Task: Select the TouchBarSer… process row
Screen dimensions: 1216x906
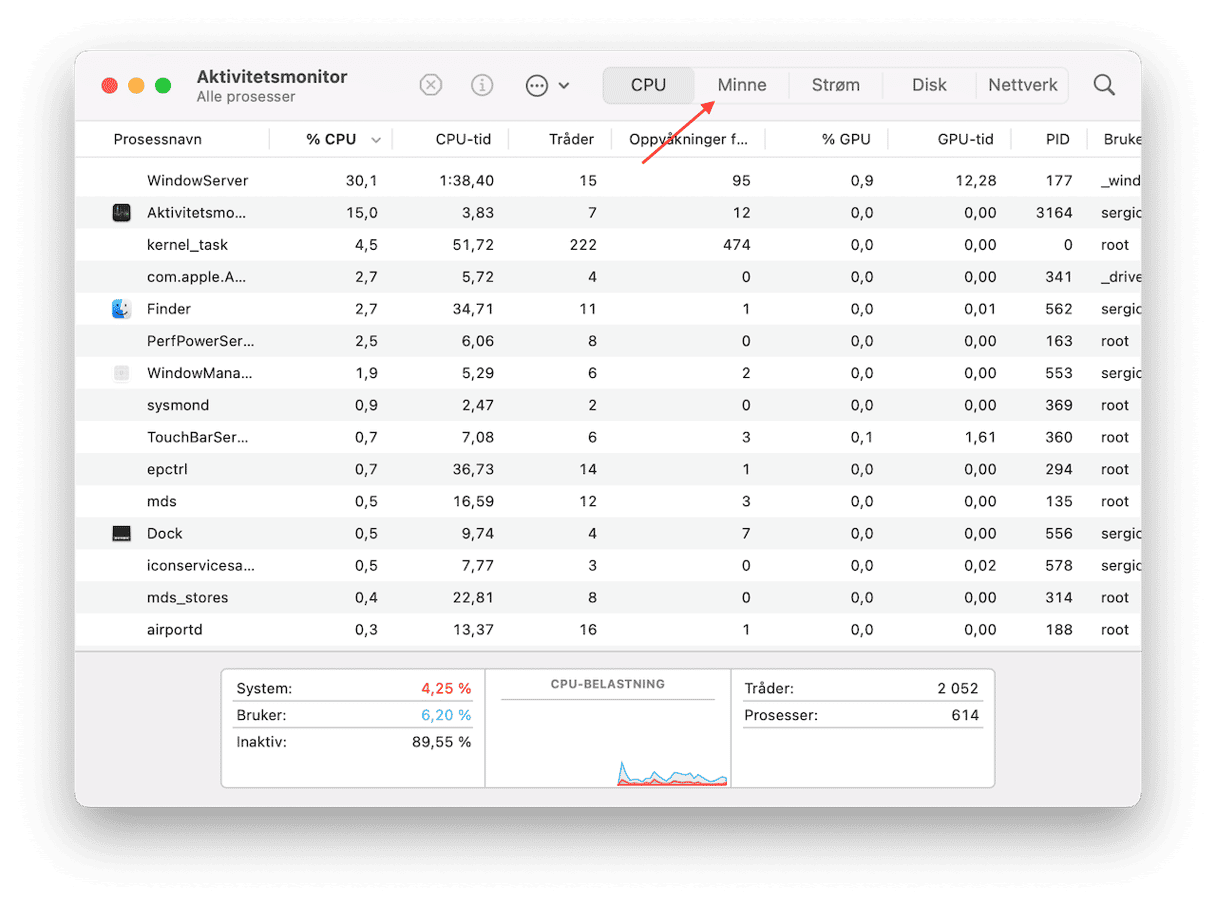Action: [608, 437]
